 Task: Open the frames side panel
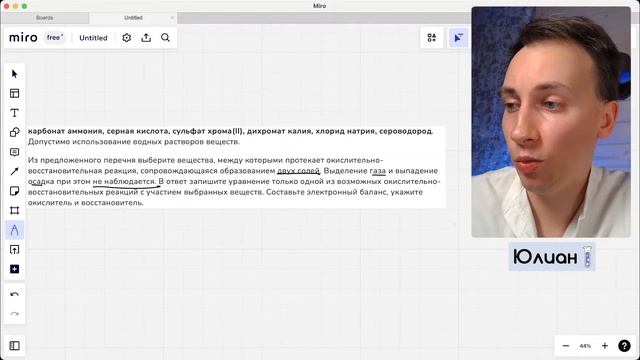(14, 346)
